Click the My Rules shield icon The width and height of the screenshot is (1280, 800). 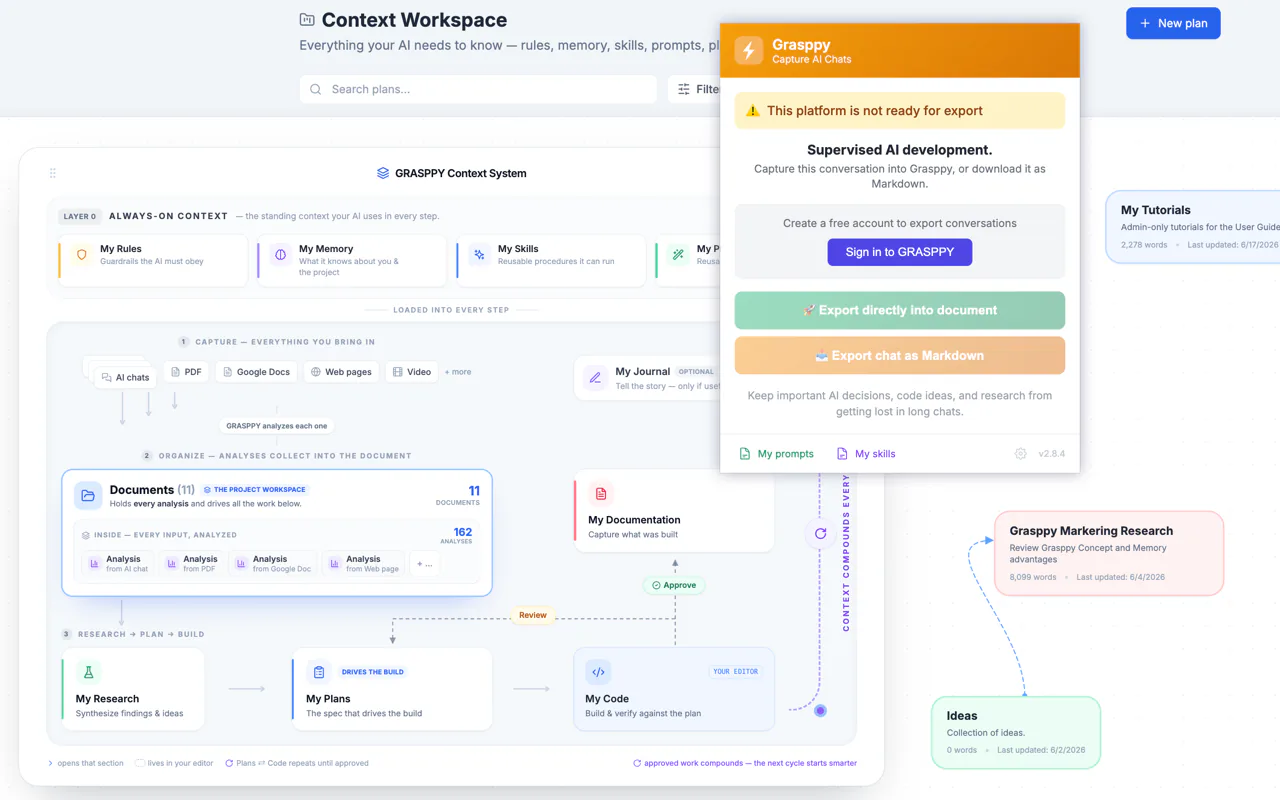pos(82,255)
